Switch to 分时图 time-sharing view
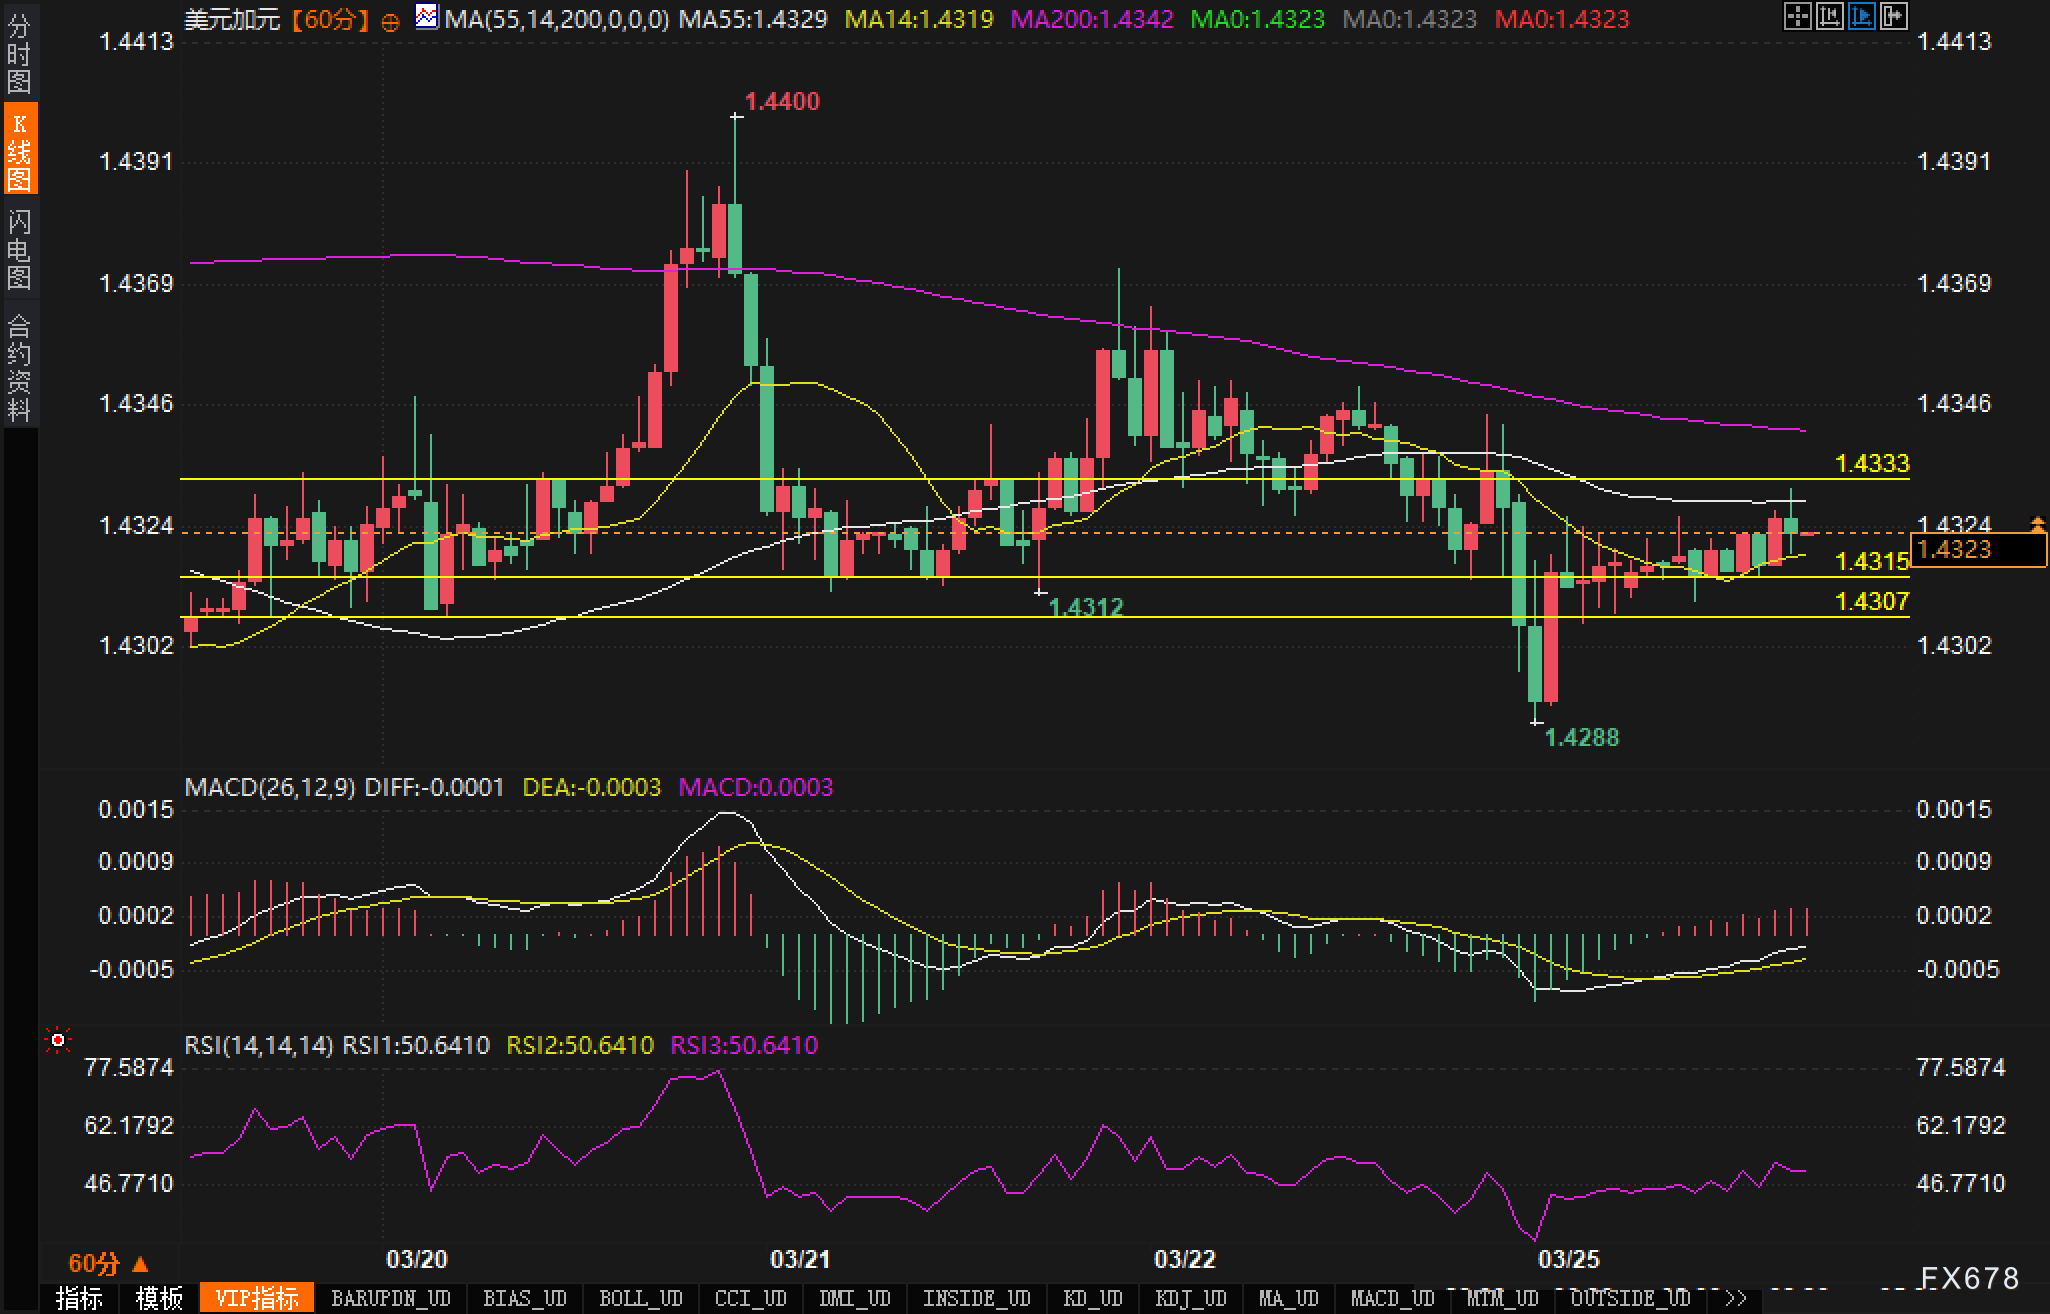This screenshot has width=2050, height=1314. [19, 53]
